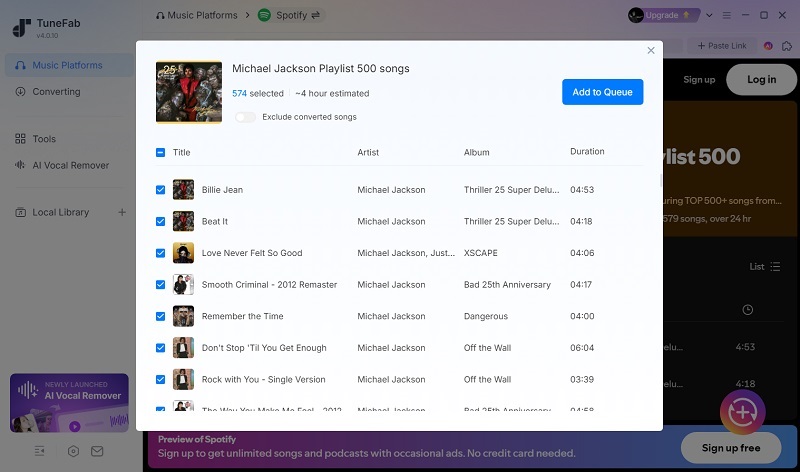Click the '574 selected' count
Screen dimensions: 800x472
pos(258,93)
